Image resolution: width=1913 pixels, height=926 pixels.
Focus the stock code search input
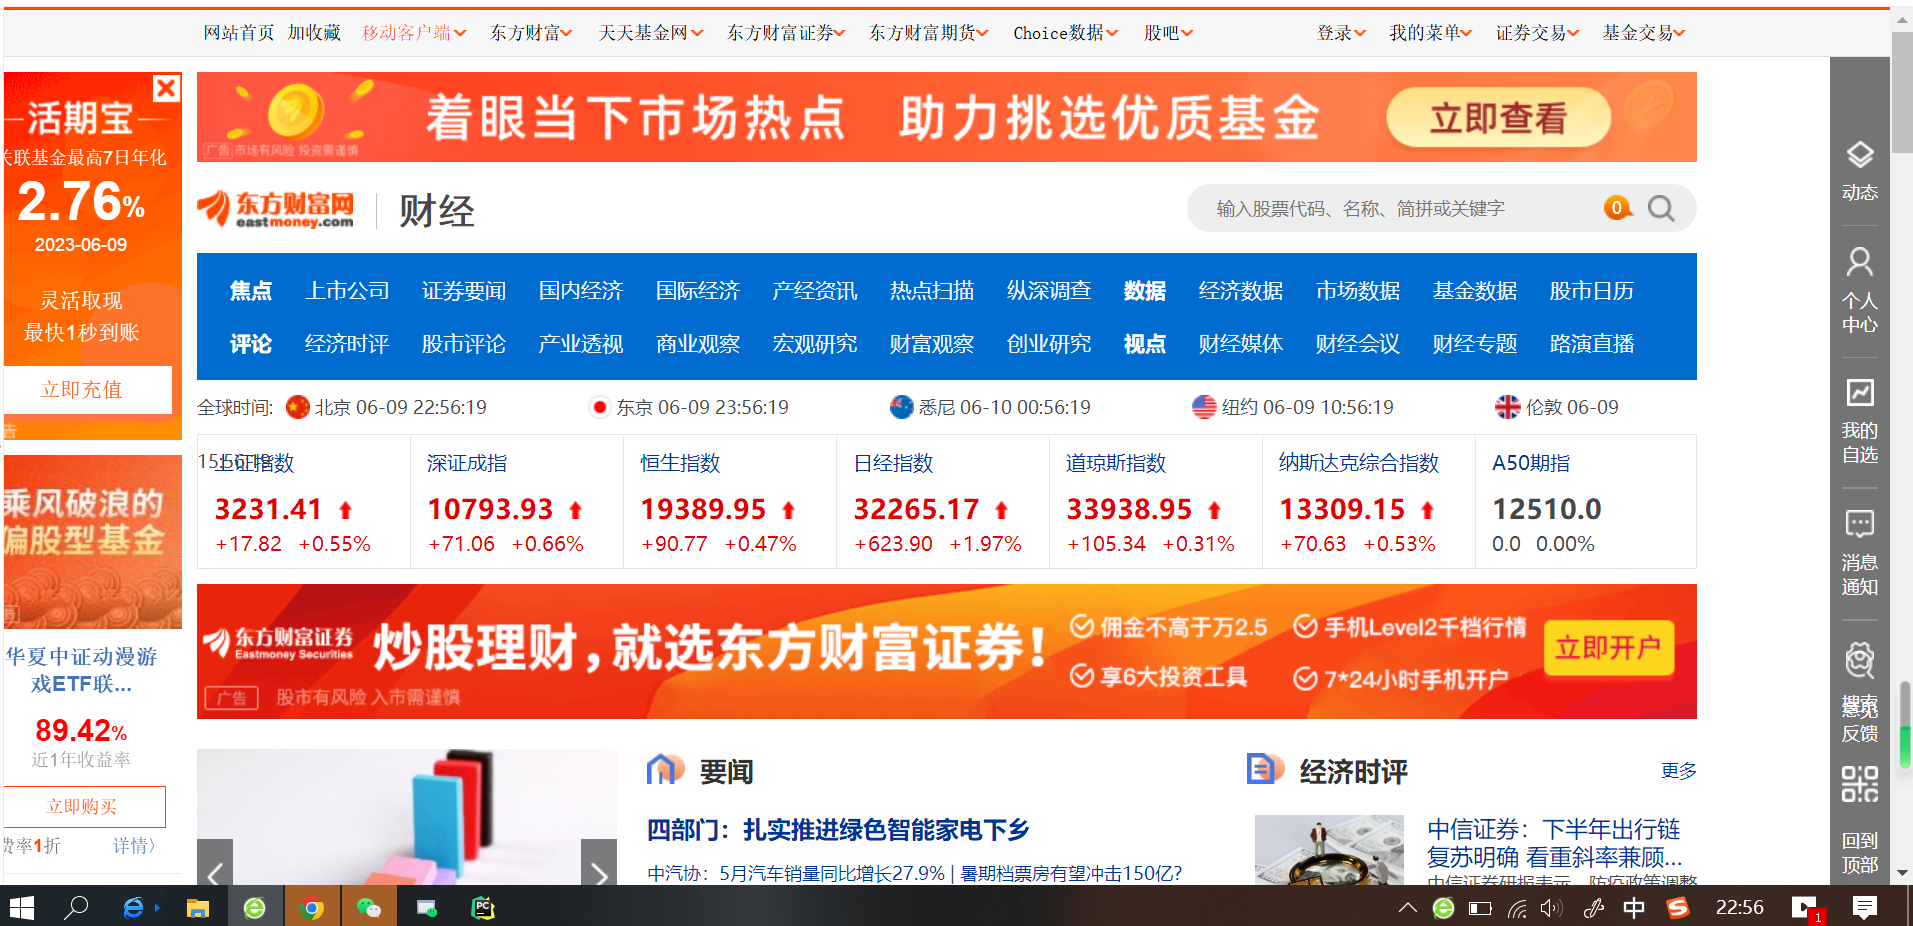point(1400,208)
